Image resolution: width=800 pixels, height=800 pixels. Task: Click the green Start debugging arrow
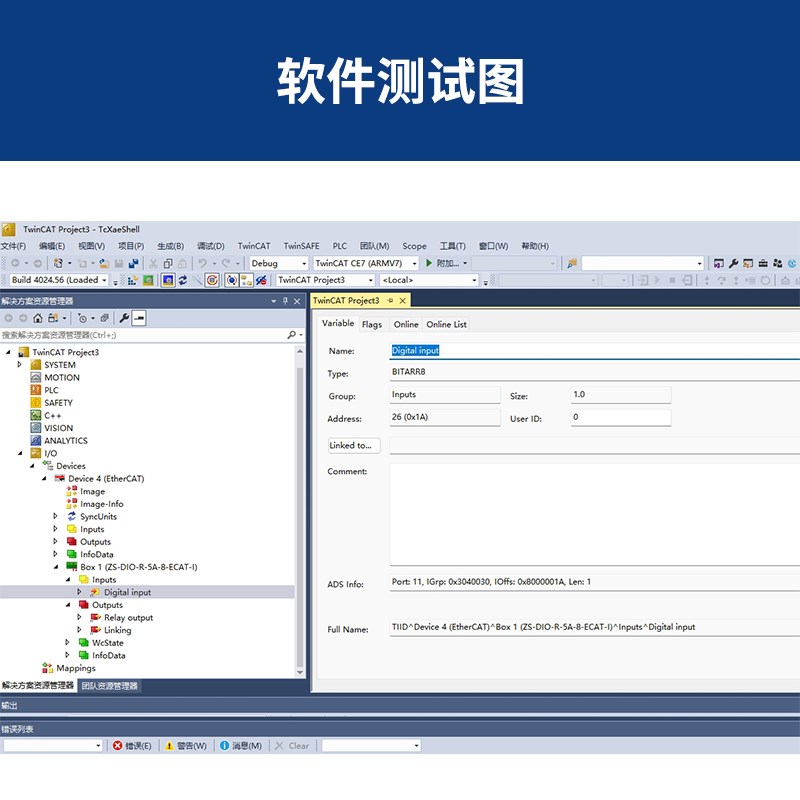coord(429,263)
